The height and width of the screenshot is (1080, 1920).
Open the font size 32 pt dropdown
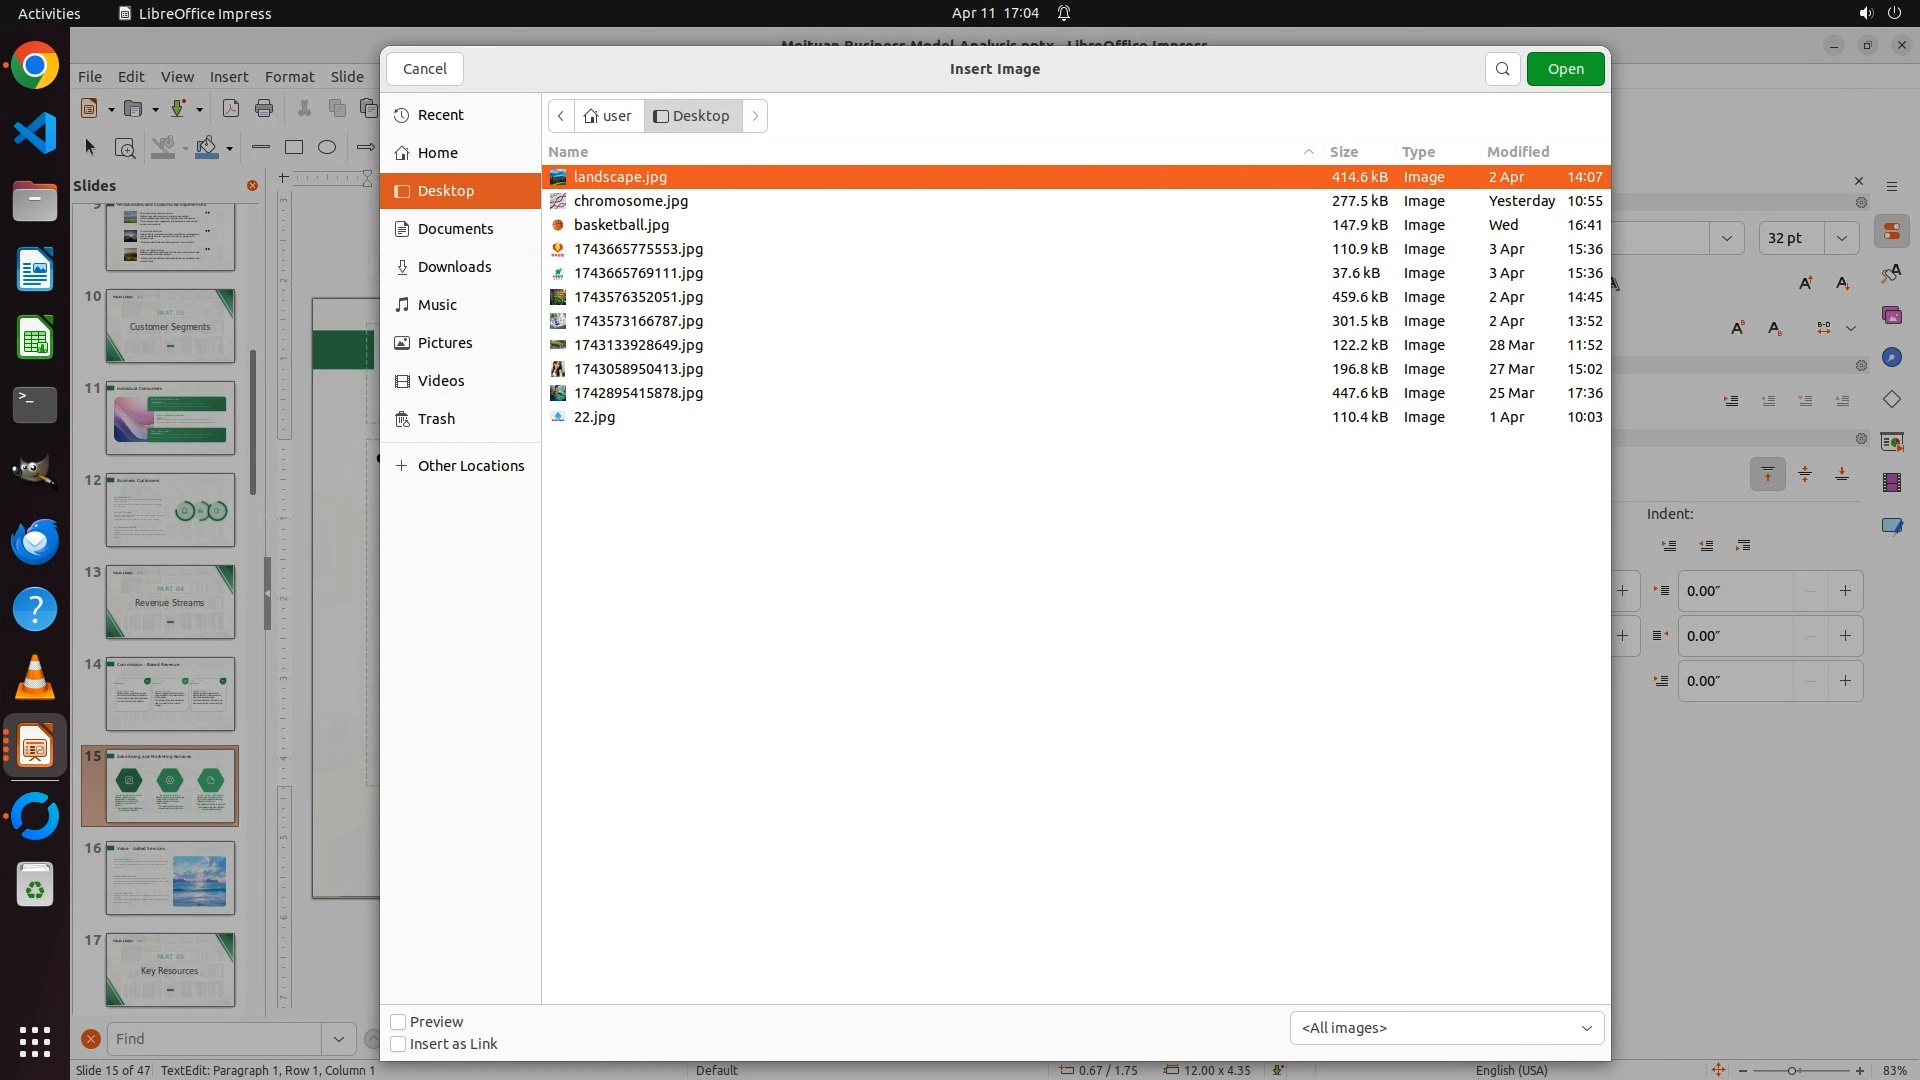pos(1841,238)
